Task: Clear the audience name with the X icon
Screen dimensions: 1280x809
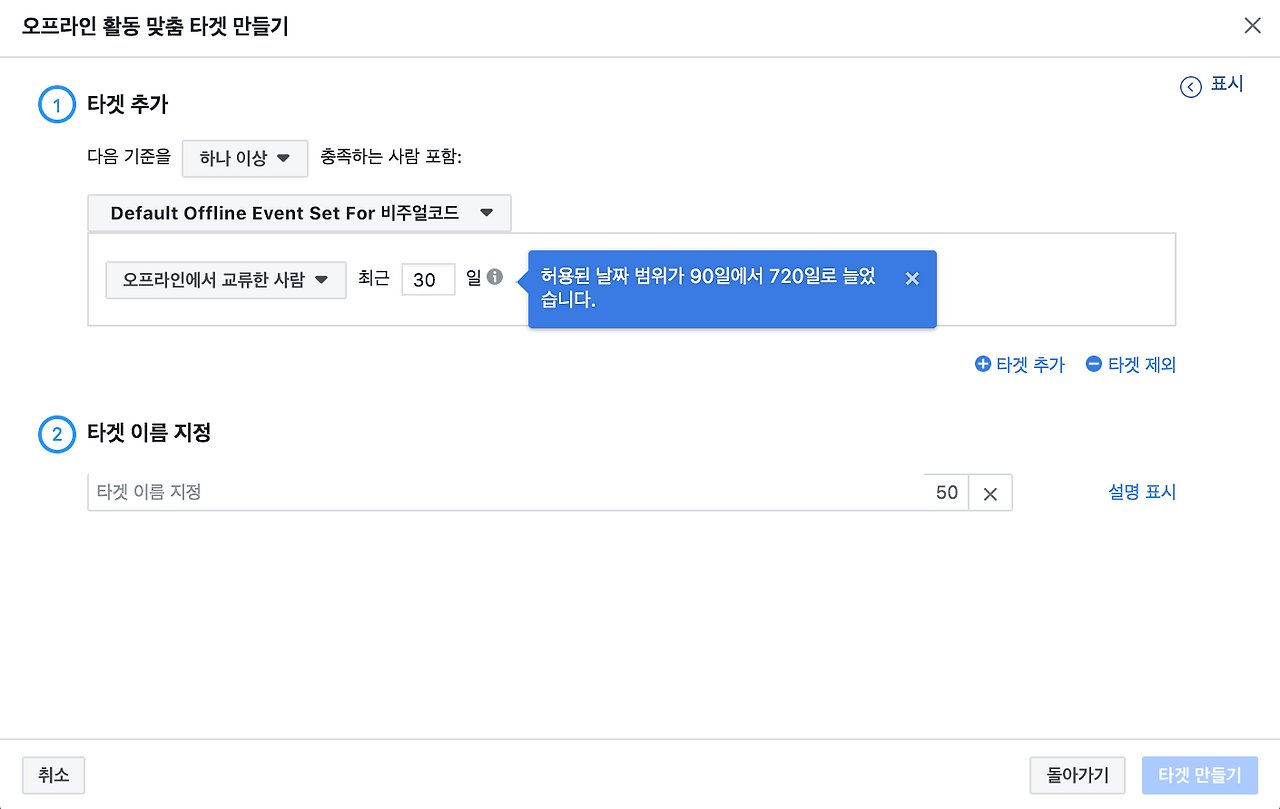Action: pyautogui.click(x=989, y=492)
